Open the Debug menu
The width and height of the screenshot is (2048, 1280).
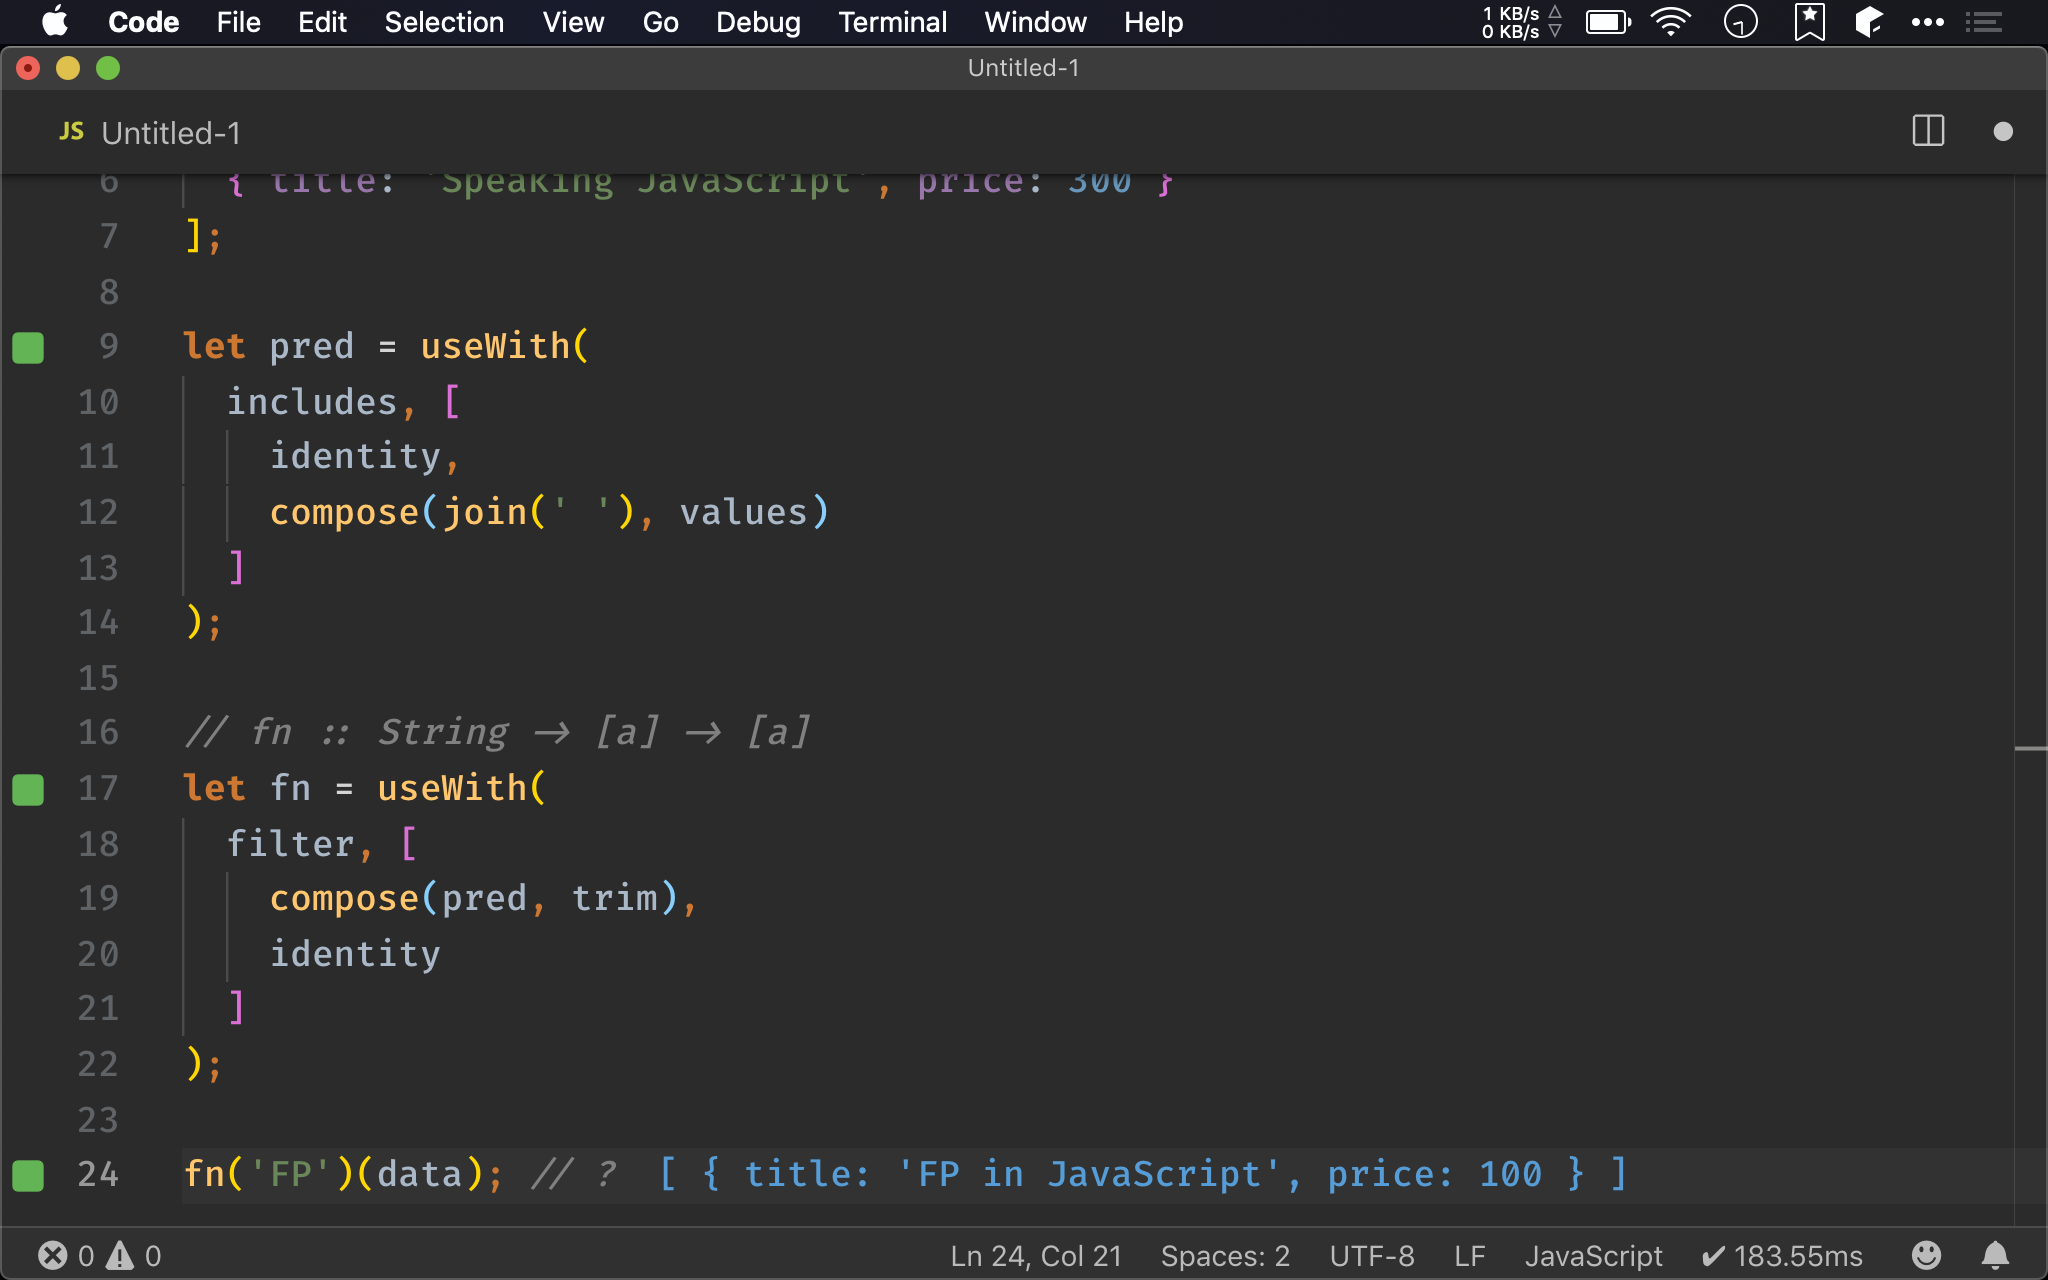click(758, 22)
